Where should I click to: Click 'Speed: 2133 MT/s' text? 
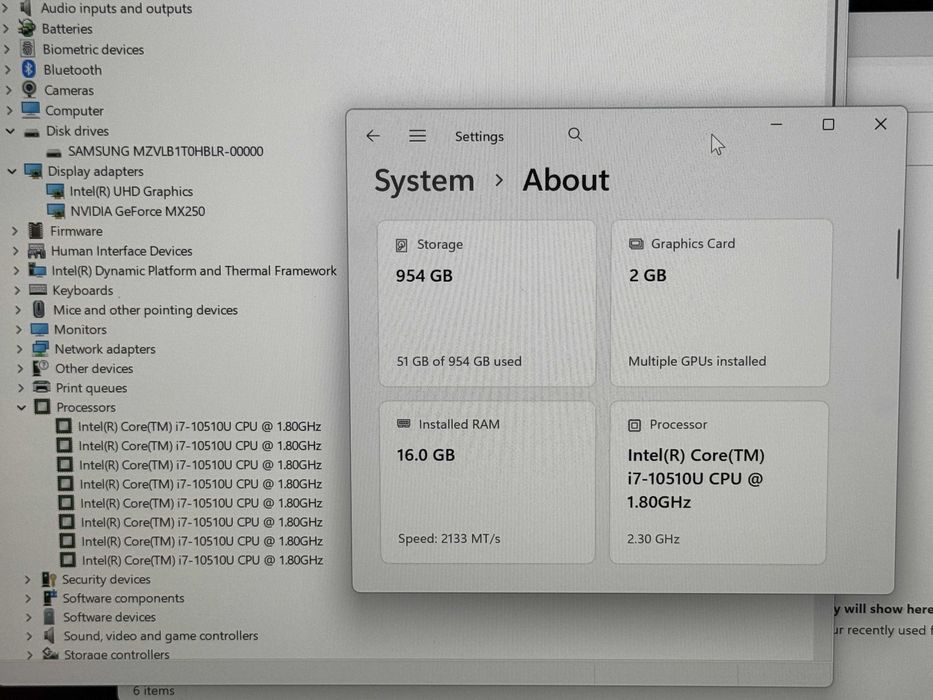(449, 539)
